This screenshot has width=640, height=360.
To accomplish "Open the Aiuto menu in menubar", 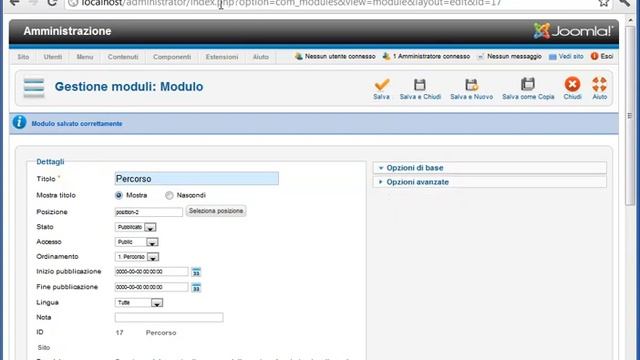I will (260, 57).
